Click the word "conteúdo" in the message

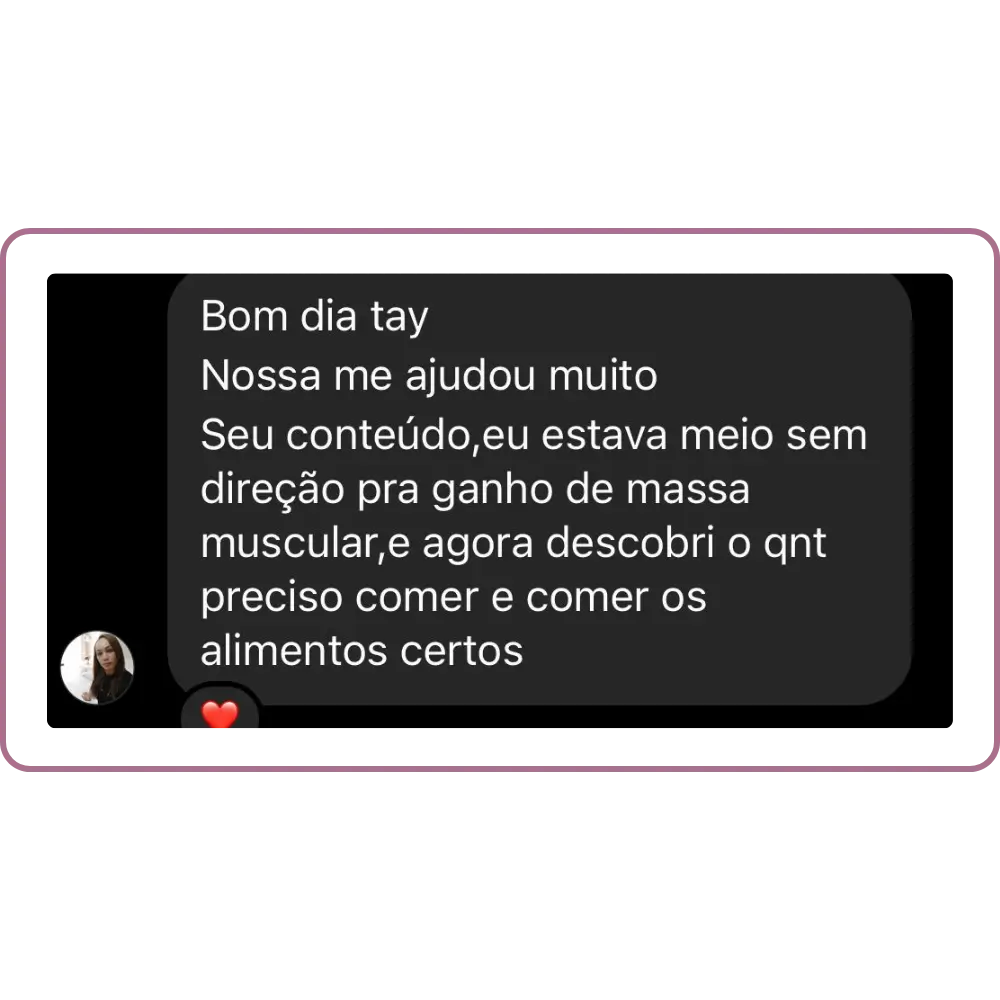pyautogui.click(x=378, y=436)
